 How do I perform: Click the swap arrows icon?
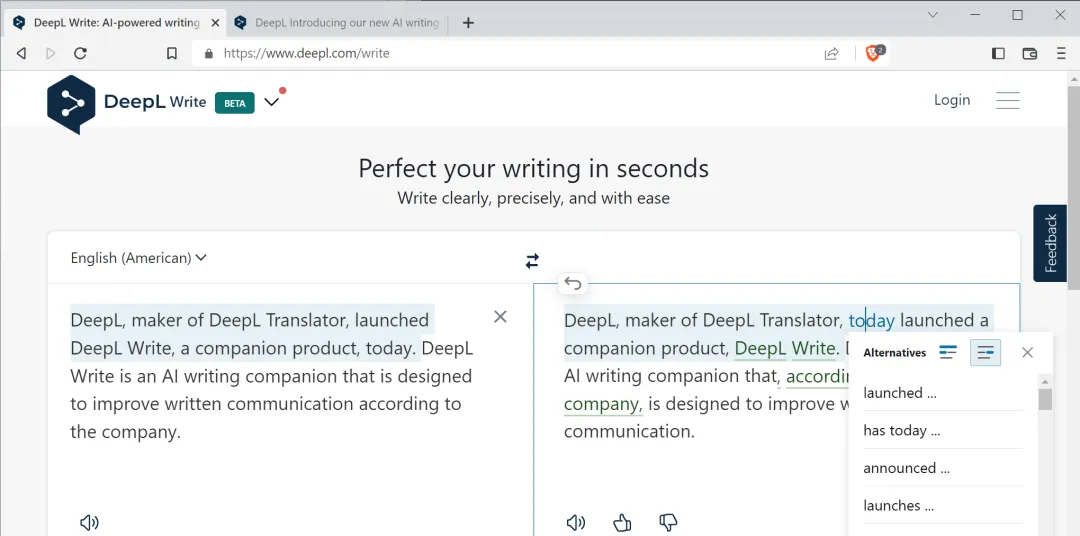click(x=532, y=261)
